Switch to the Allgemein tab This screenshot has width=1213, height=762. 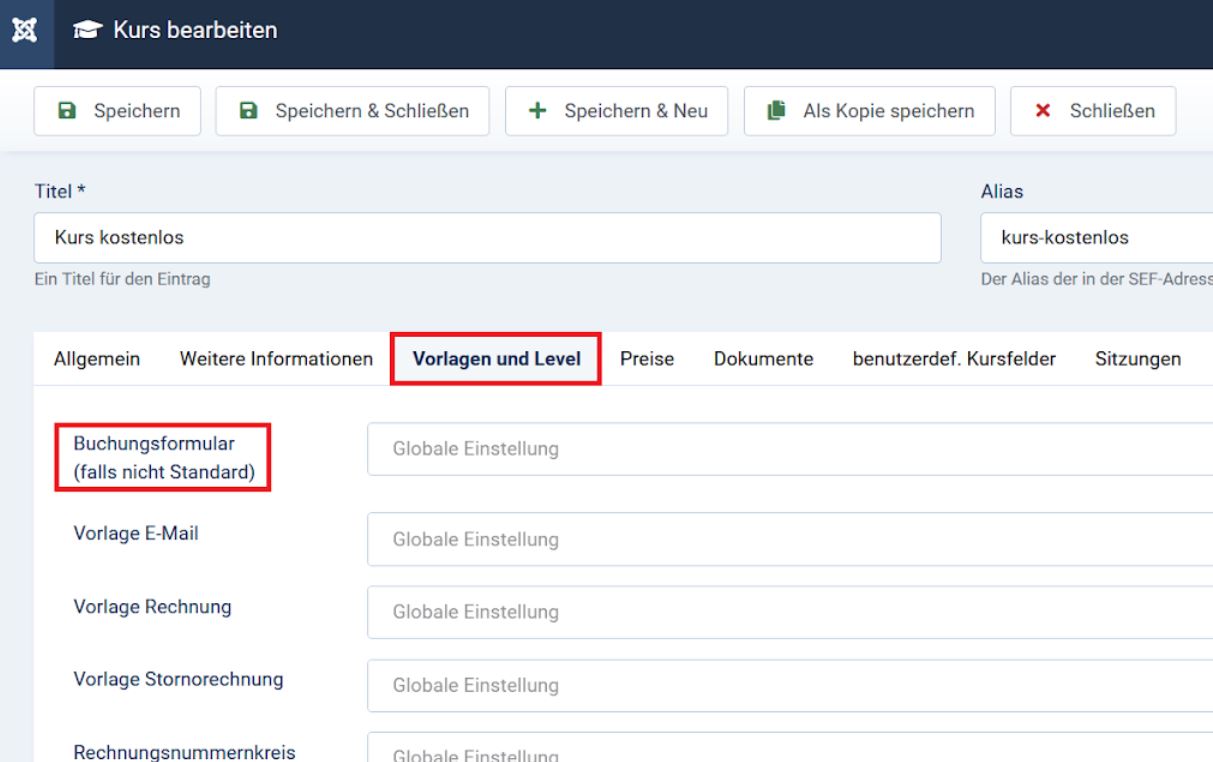(96, 359)
